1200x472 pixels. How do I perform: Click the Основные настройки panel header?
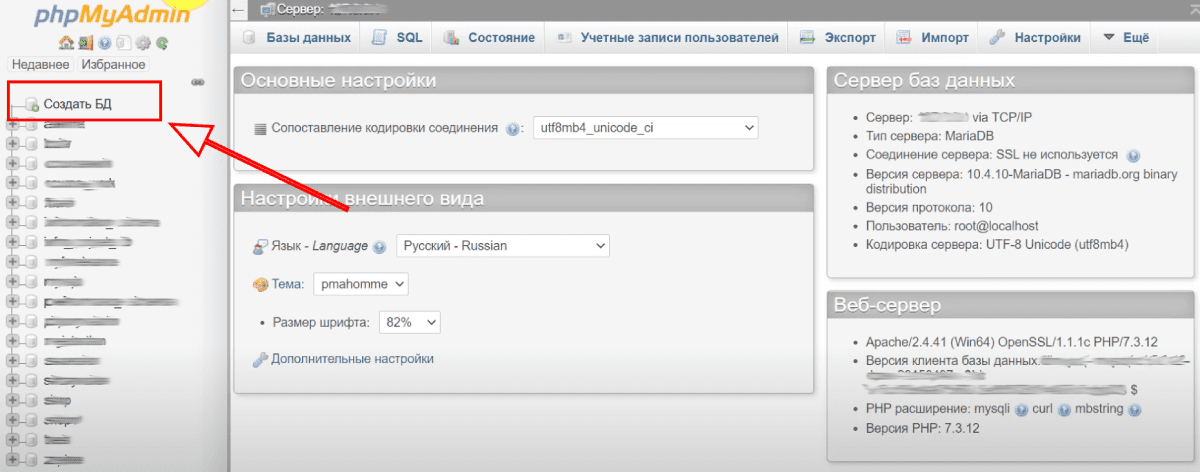tap(526, 80)
